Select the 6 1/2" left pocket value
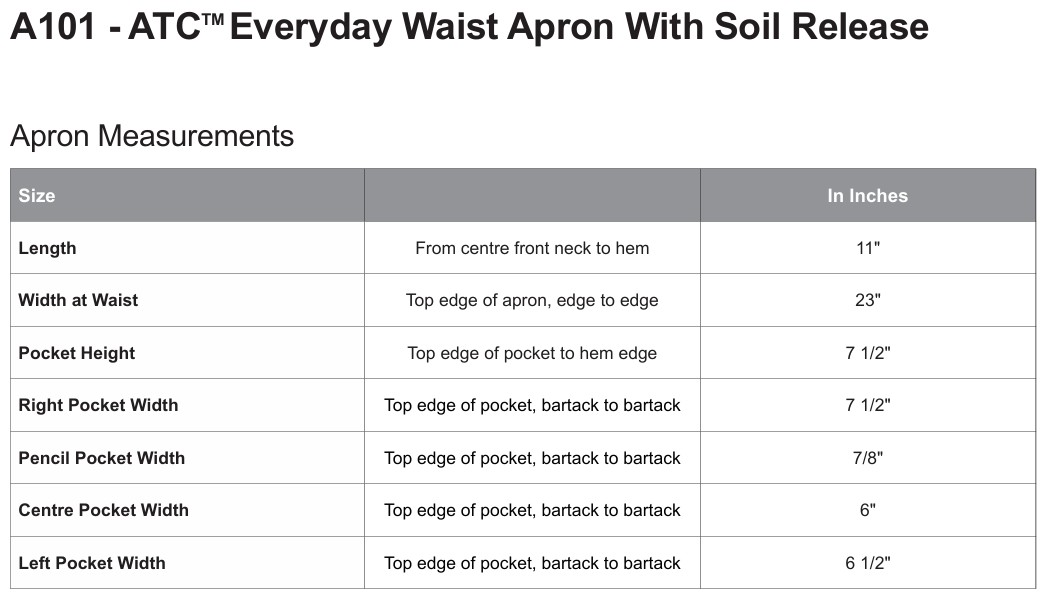This screenshot has width=1053, height=606. (868, 563)
